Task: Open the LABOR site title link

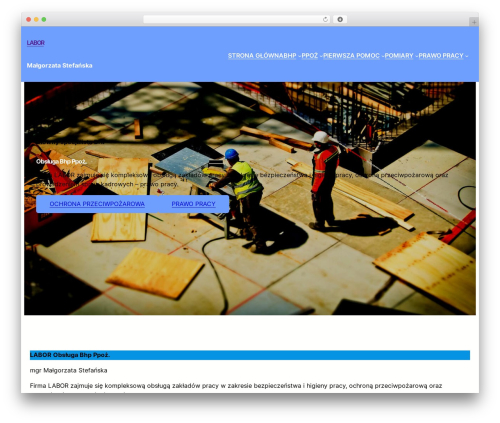Action: (36, 43)
